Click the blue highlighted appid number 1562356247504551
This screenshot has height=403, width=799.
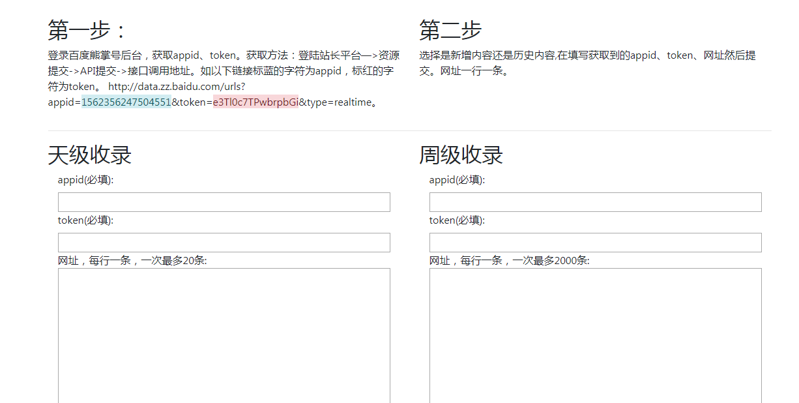(126, 102)
